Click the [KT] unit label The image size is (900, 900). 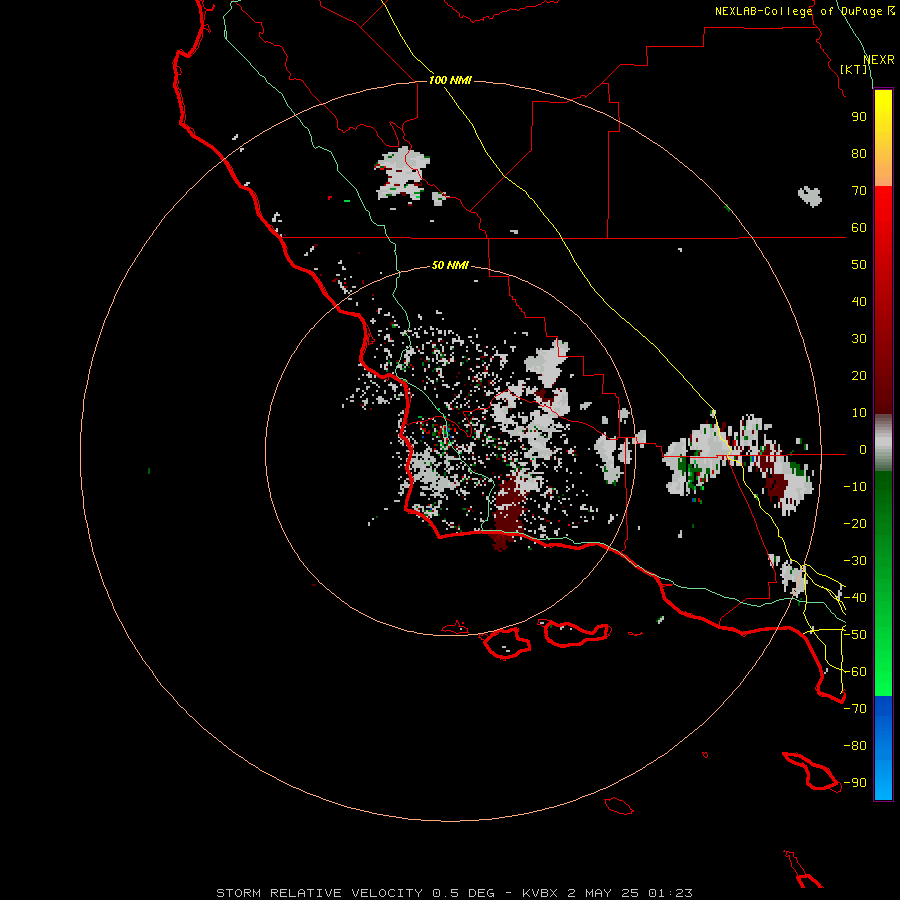coord(854,69)
